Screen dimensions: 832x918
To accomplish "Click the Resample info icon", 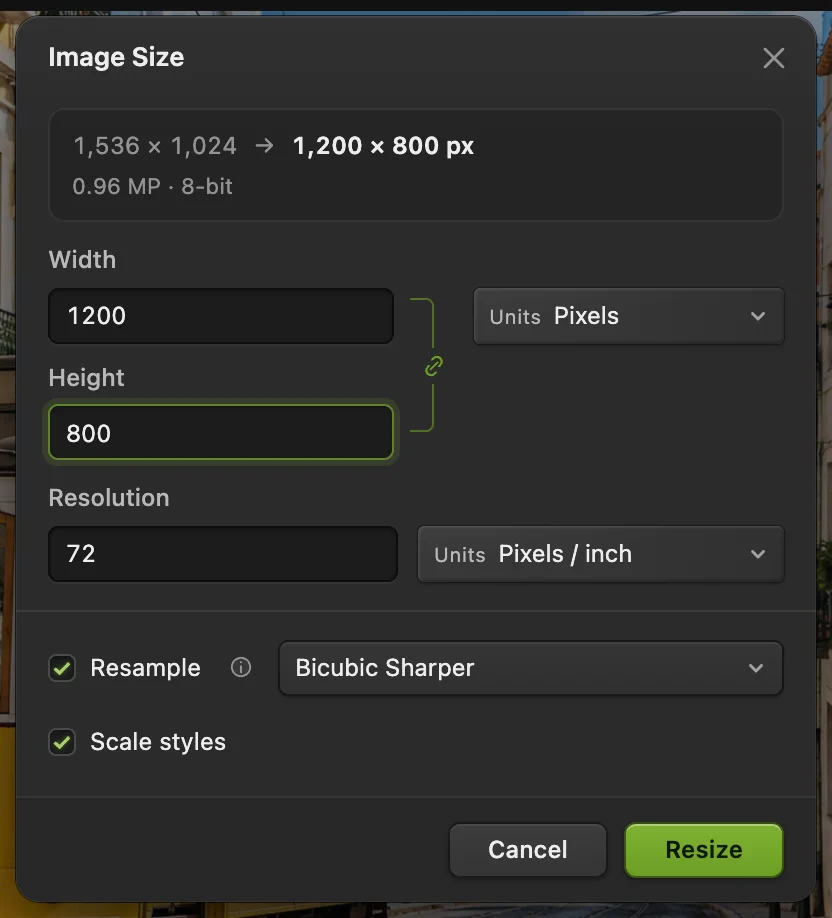I will click(x=241, y=667).
